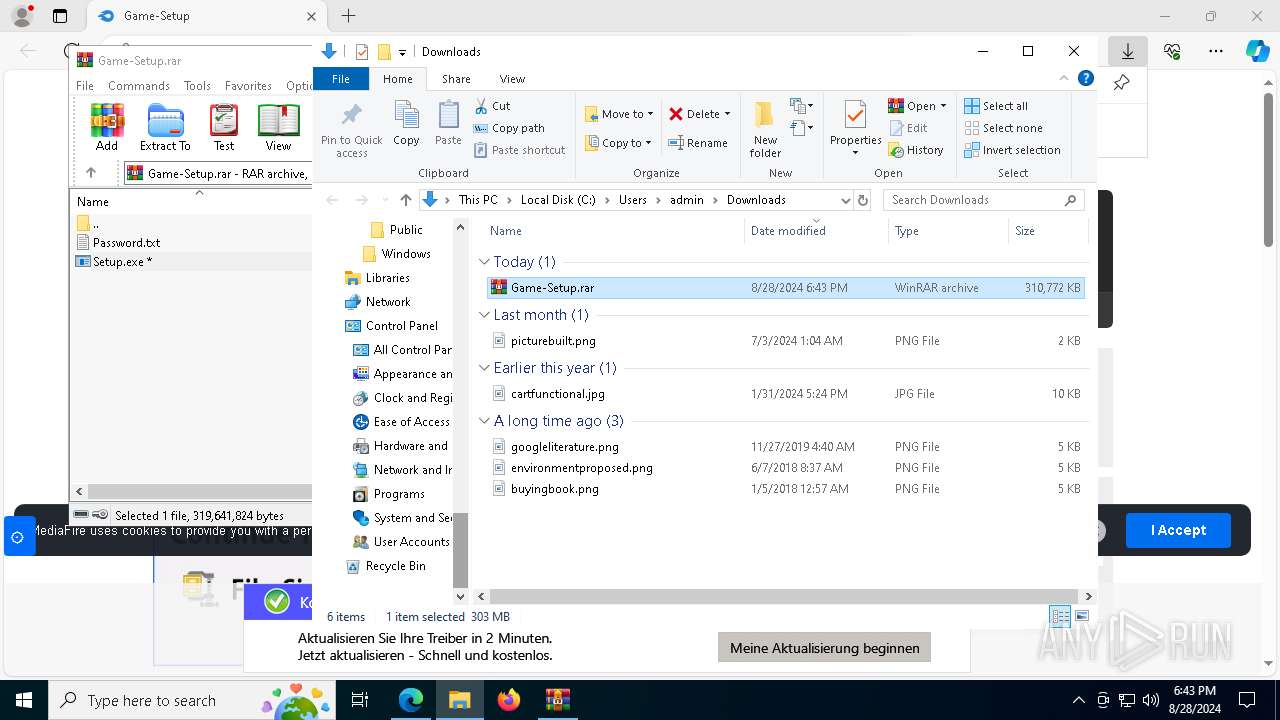Screen dimensions: 1280x720
Task: Switch to details view button
Action: [x=1060, y=616]
